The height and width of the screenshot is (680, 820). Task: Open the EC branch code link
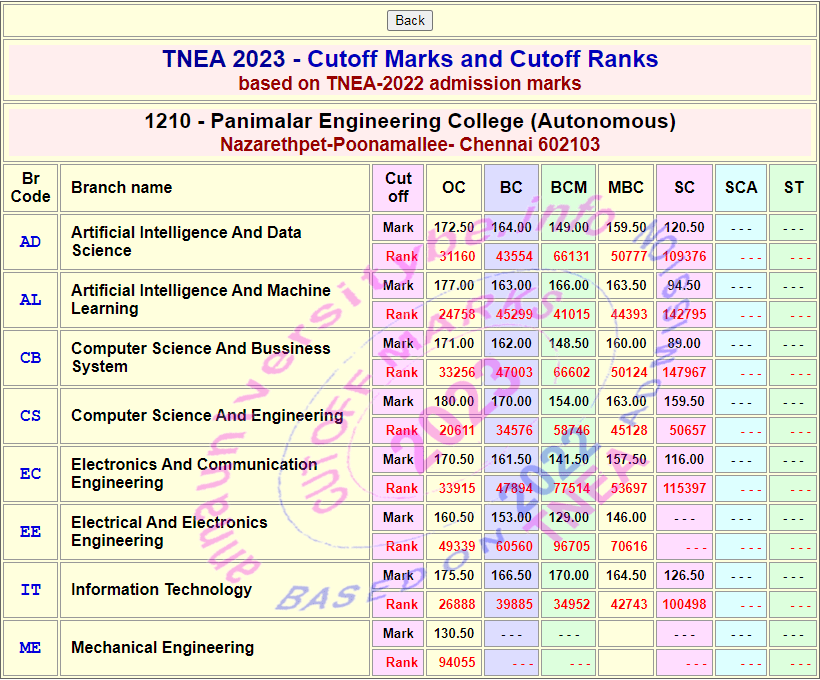pos(30,474)
